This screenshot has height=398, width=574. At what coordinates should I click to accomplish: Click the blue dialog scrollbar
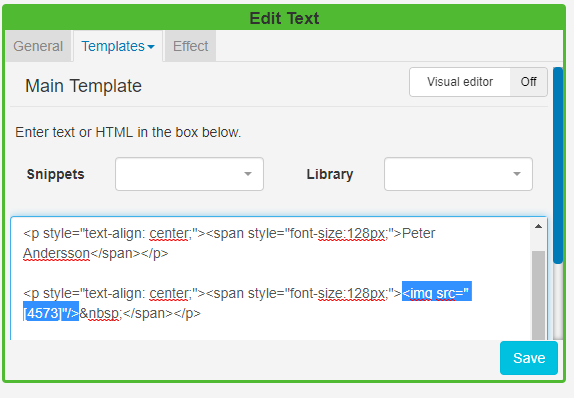[x=558, y=165]
